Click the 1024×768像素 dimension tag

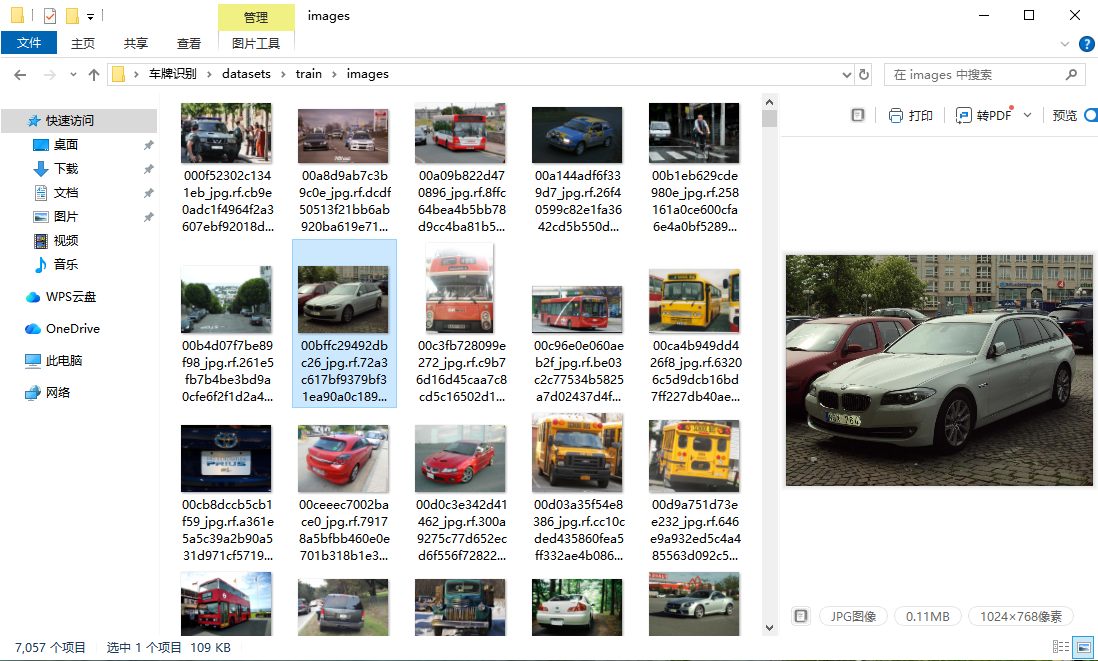coord(1021,616)
